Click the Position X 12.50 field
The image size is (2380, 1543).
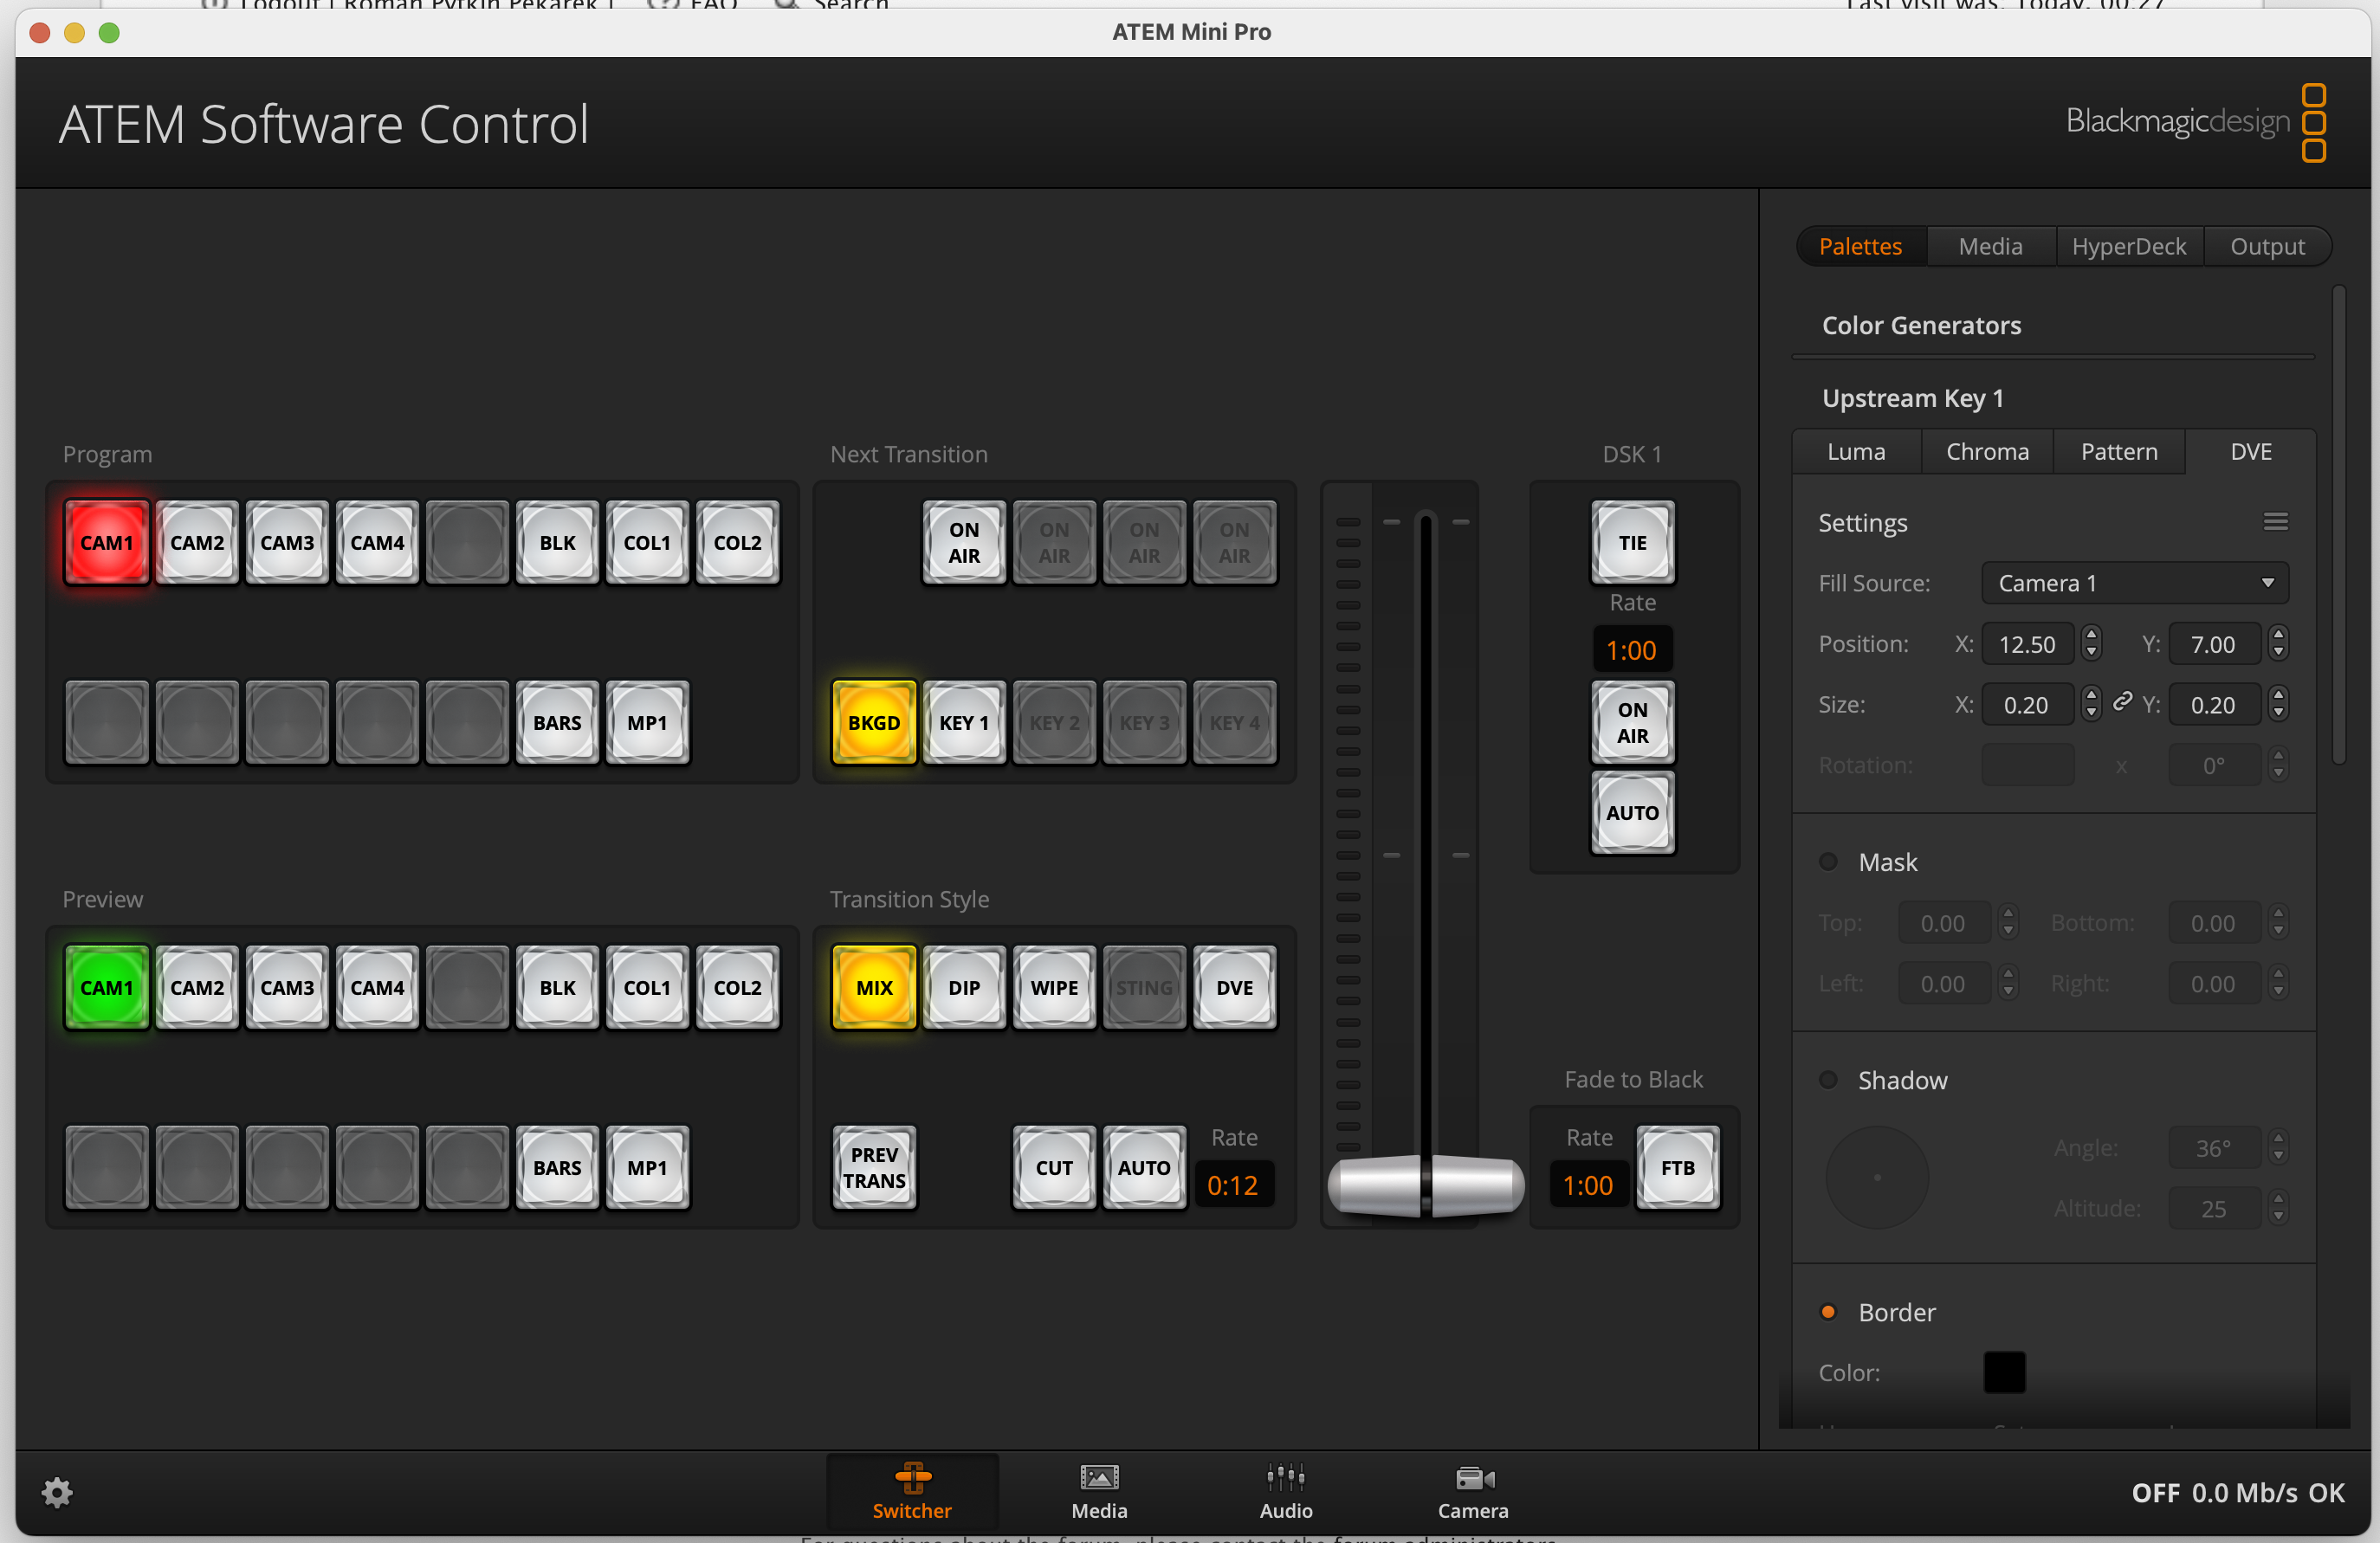pyautogui.click(x=2028, y=644)
